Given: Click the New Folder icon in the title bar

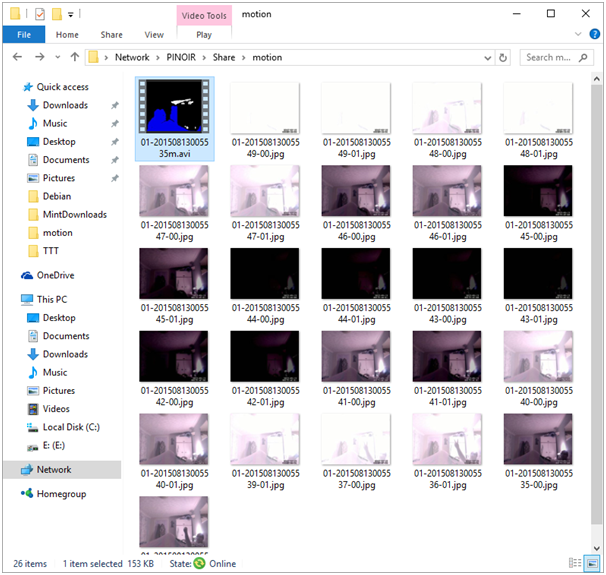Looking at the screenshot, I should [x=58, y=15].
